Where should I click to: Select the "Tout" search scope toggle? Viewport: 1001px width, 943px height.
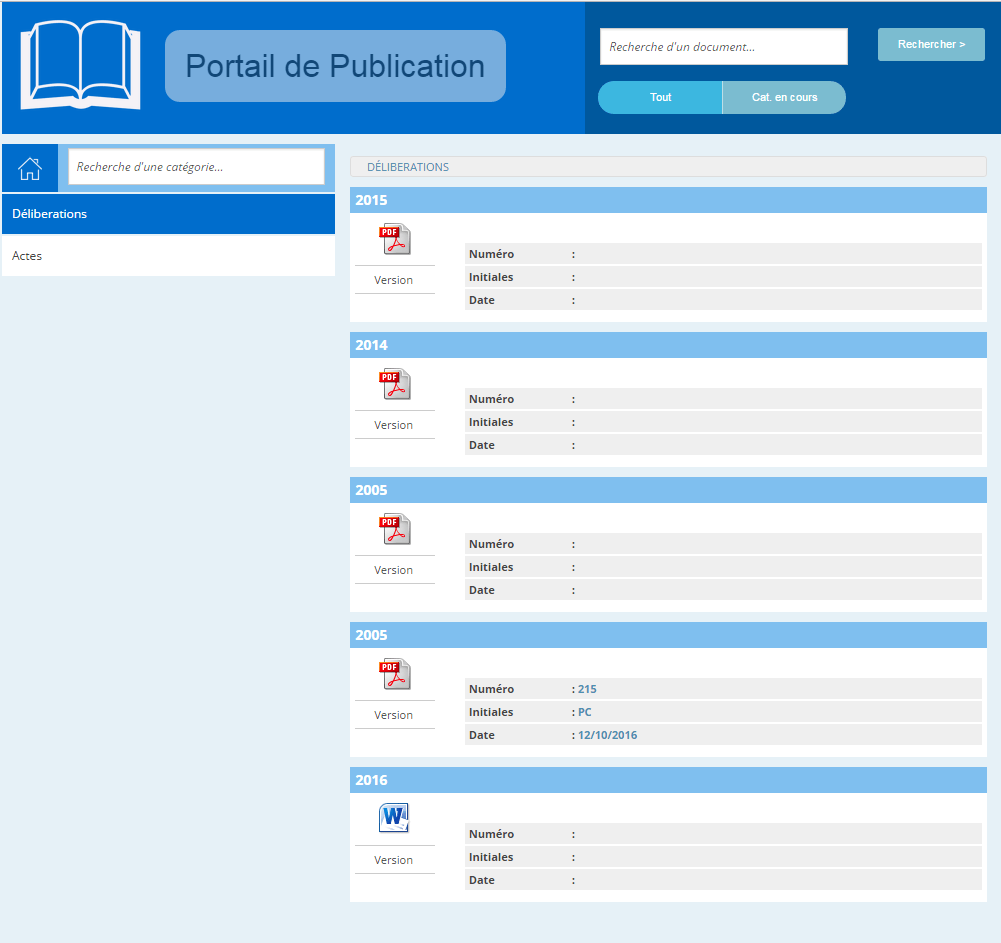pyautogui.click(x=660, y=98)
